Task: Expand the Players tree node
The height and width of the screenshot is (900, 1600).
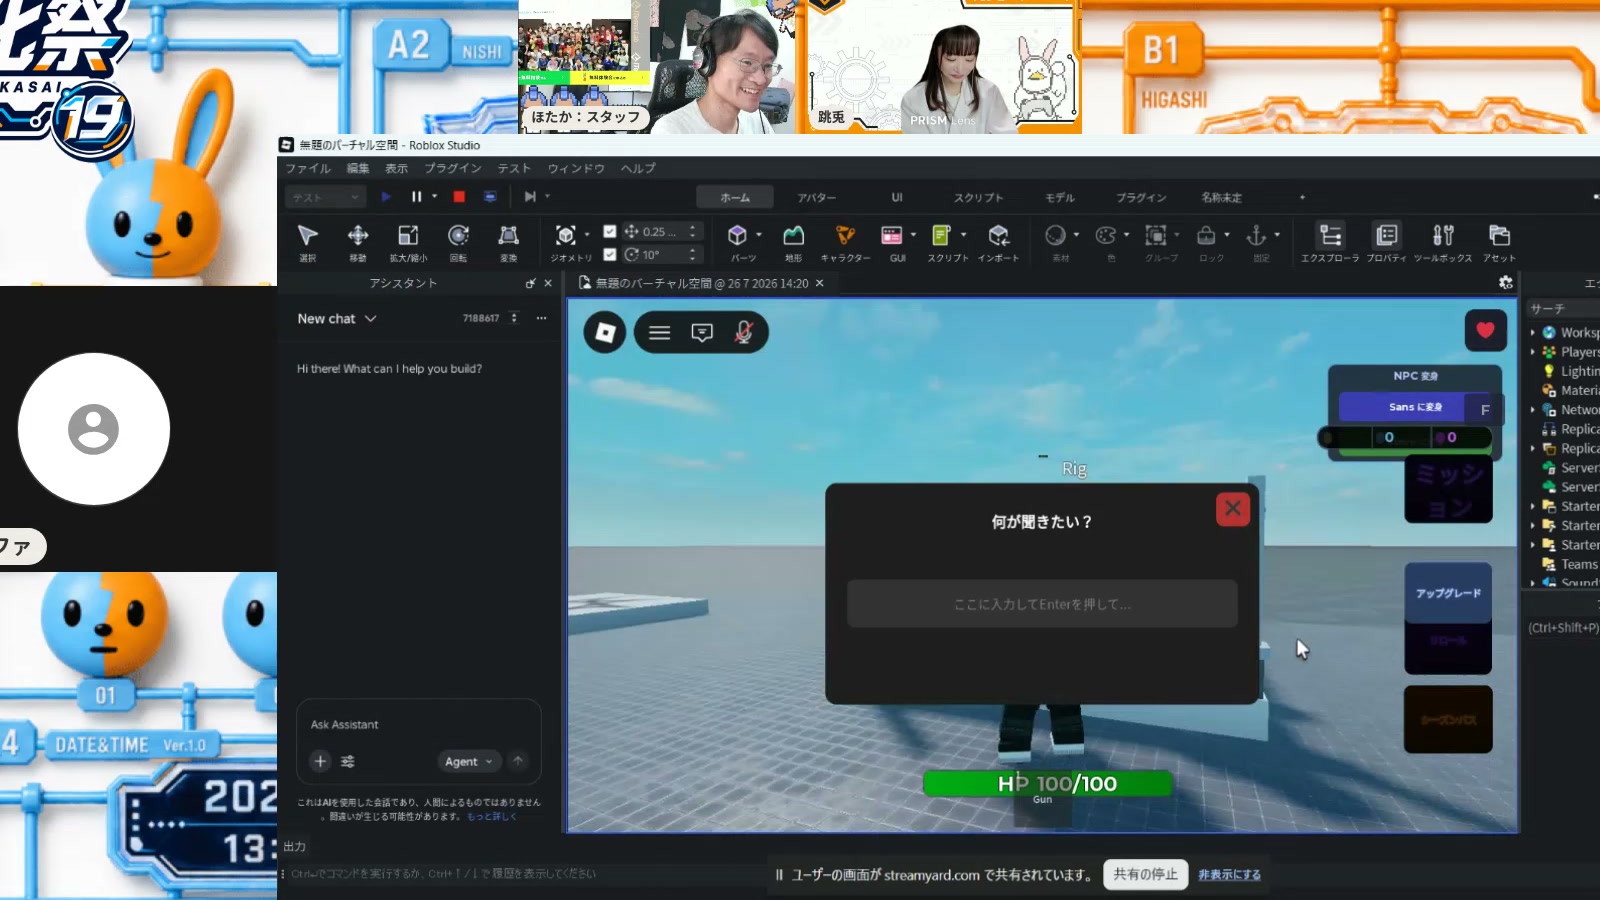Action: (1532, 352)
